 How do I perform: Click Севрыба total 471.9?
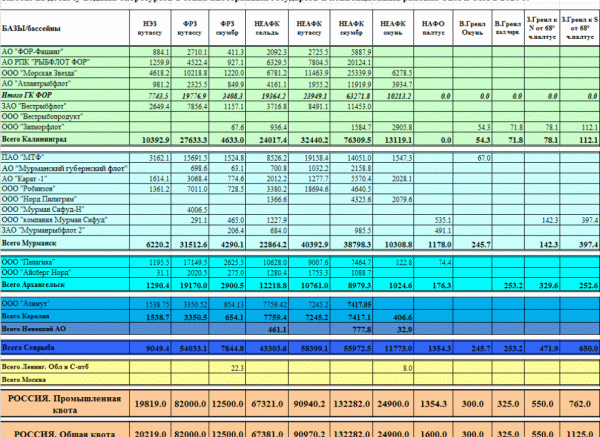pos(542,348)
